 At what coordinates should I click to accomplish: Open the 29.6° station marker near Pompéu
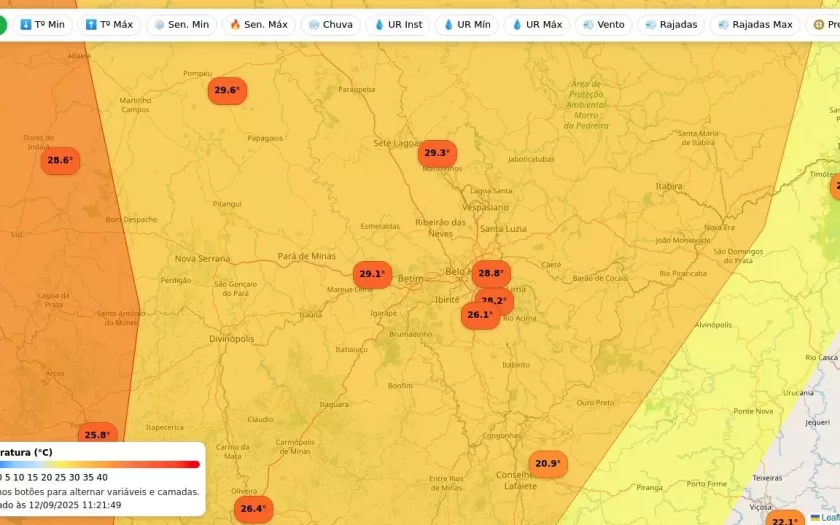coord(227,91)
